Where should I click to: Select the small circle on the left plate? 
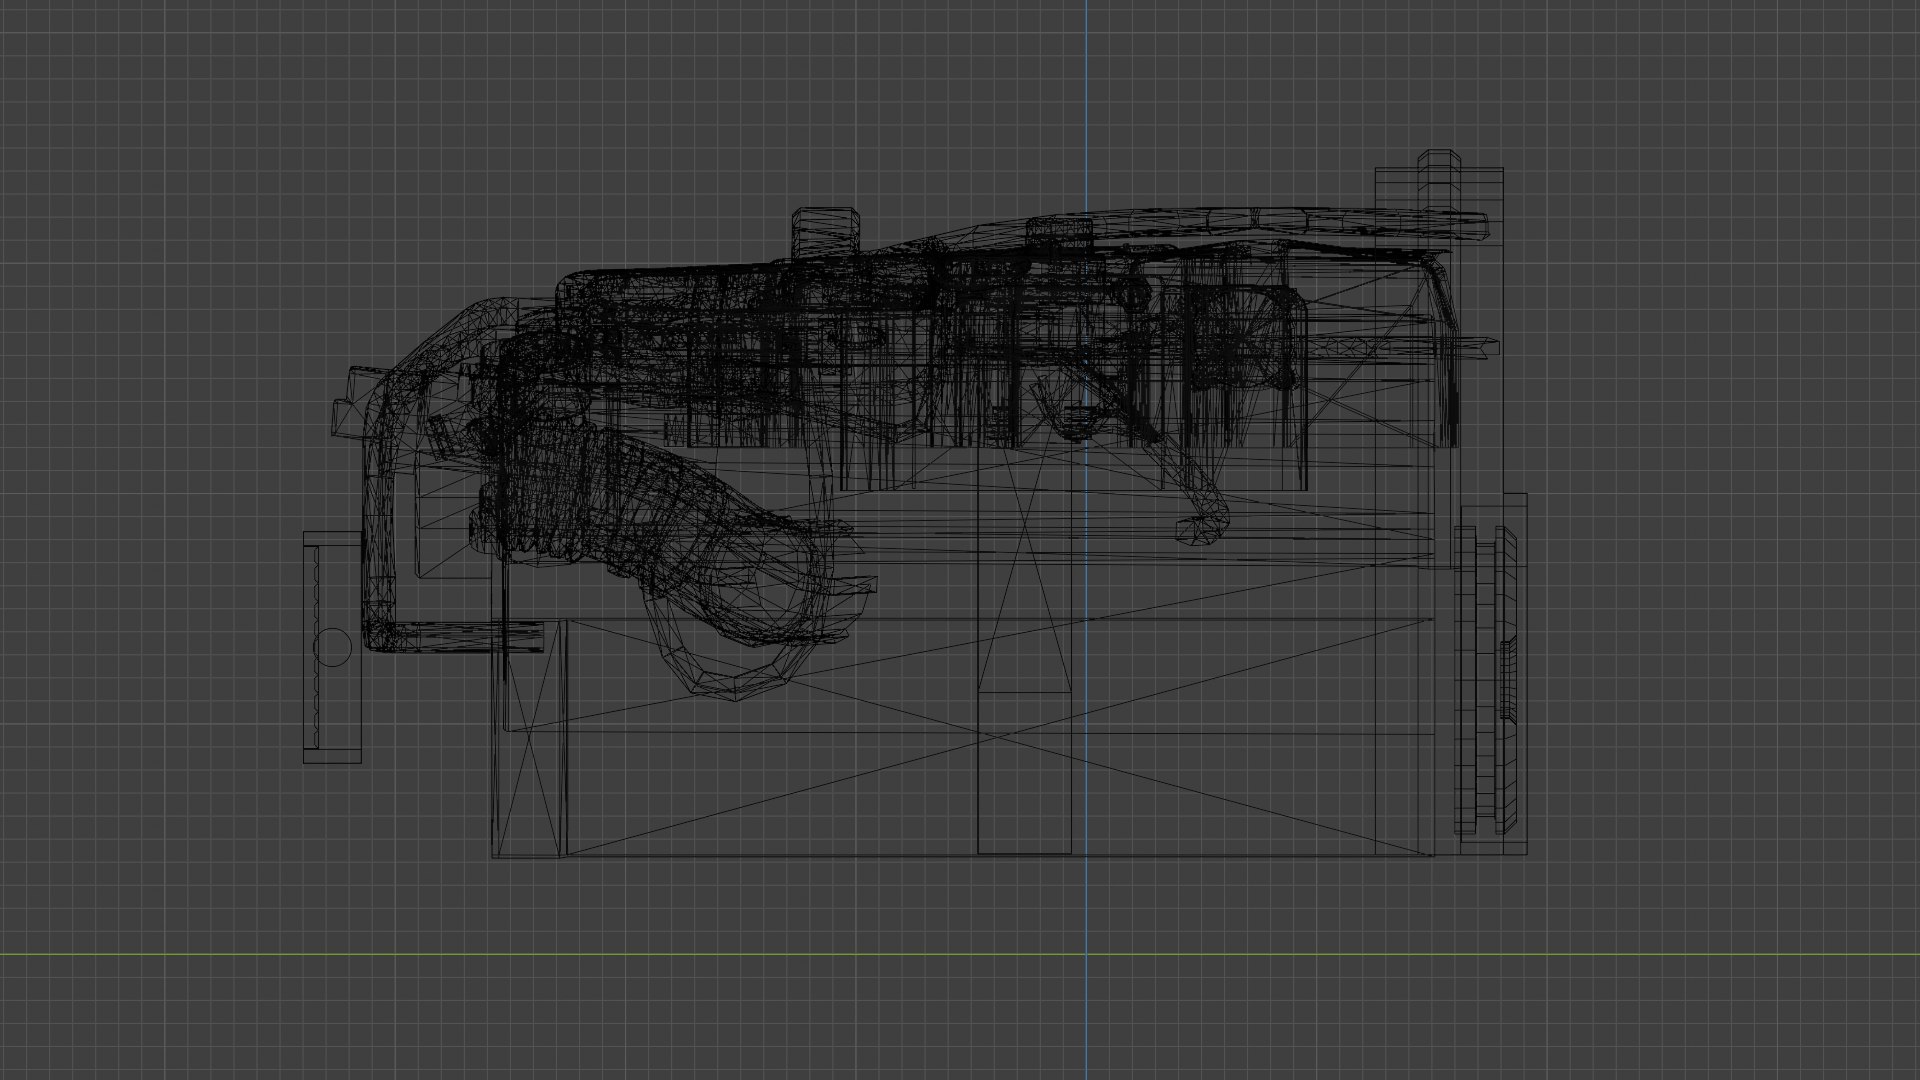332,646
